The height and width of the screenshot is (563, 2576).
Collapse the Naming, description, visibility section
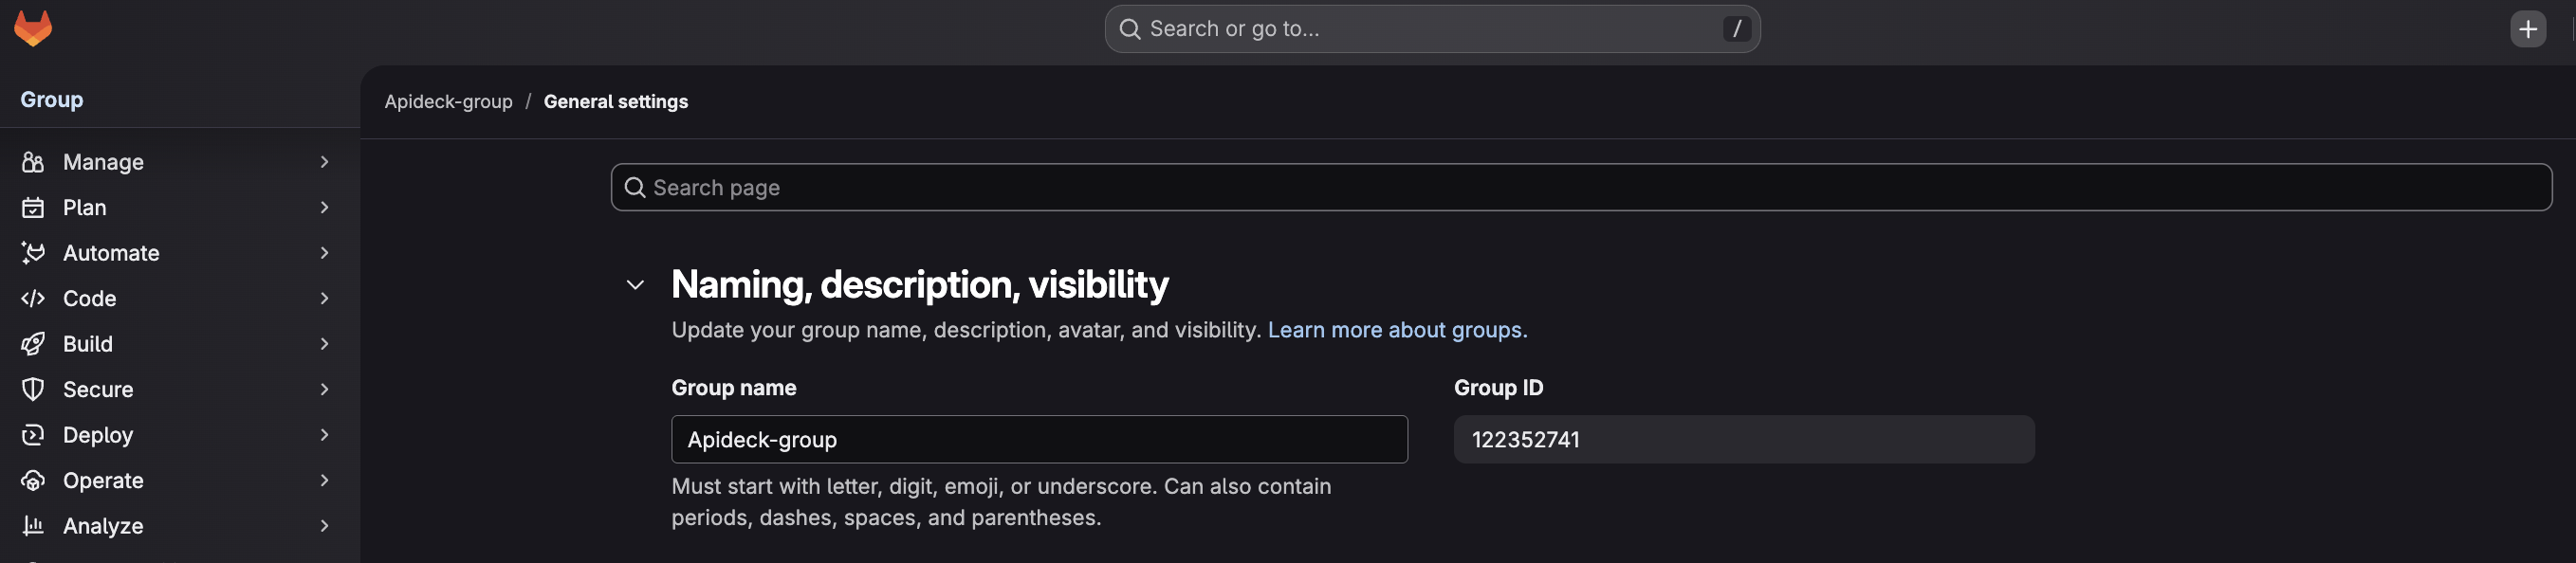635,285
